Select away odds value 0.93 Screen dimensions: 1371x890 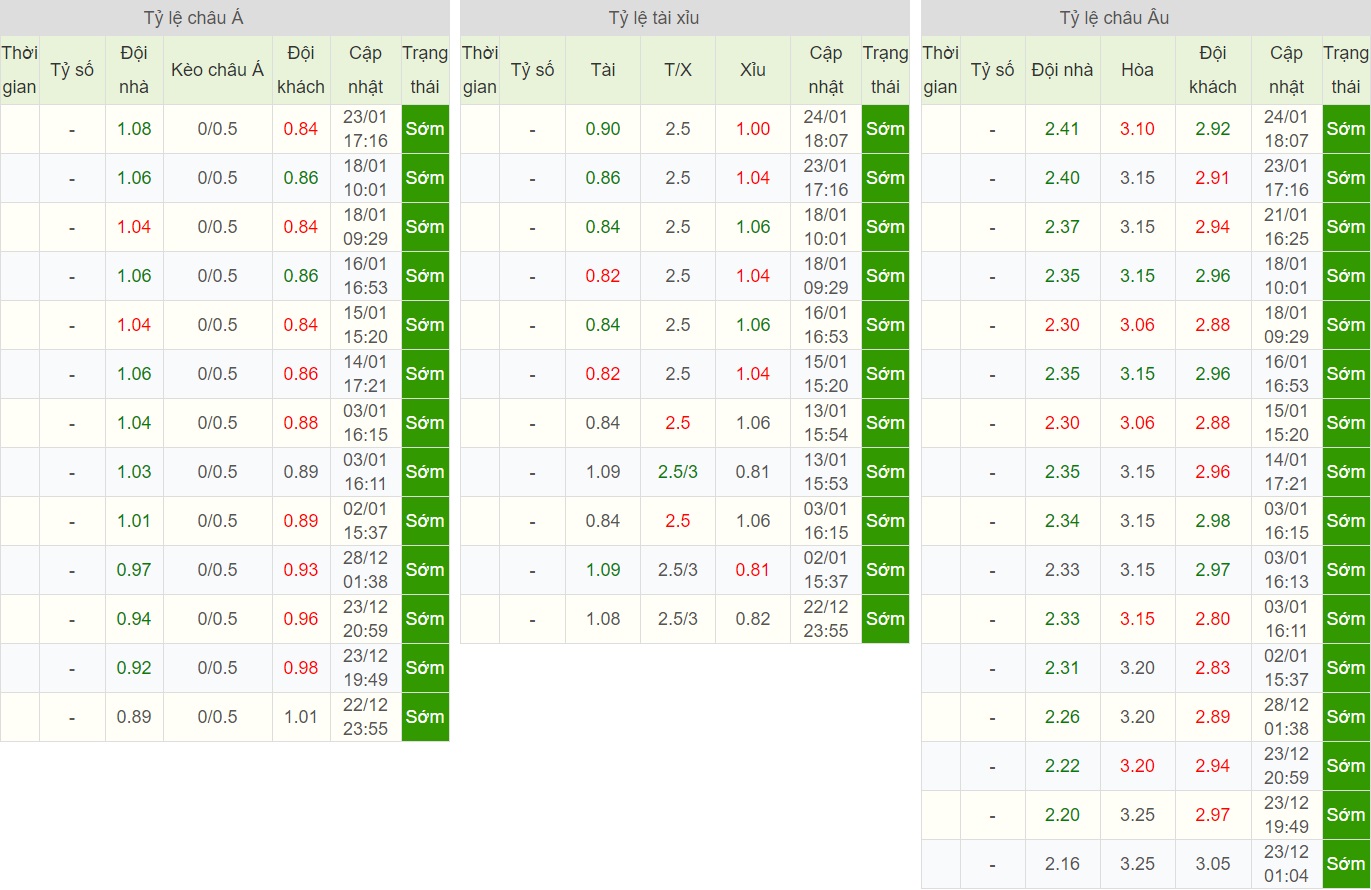[x=301, y=570]
